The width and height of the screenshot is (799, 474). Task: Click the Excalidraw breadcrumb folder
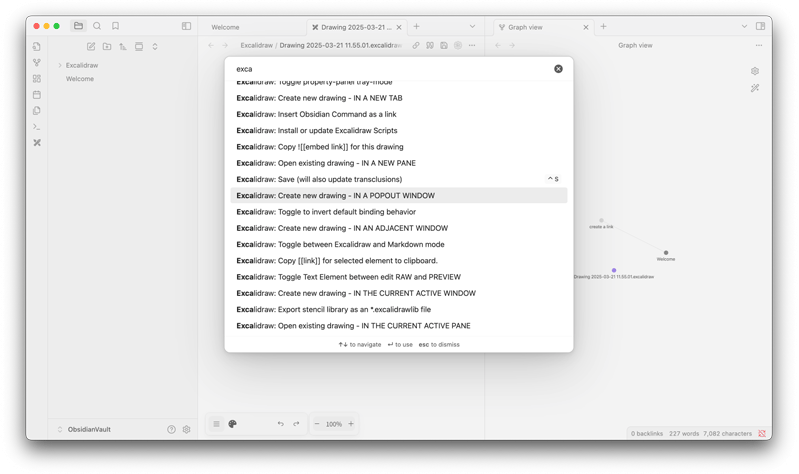(257, 45)
